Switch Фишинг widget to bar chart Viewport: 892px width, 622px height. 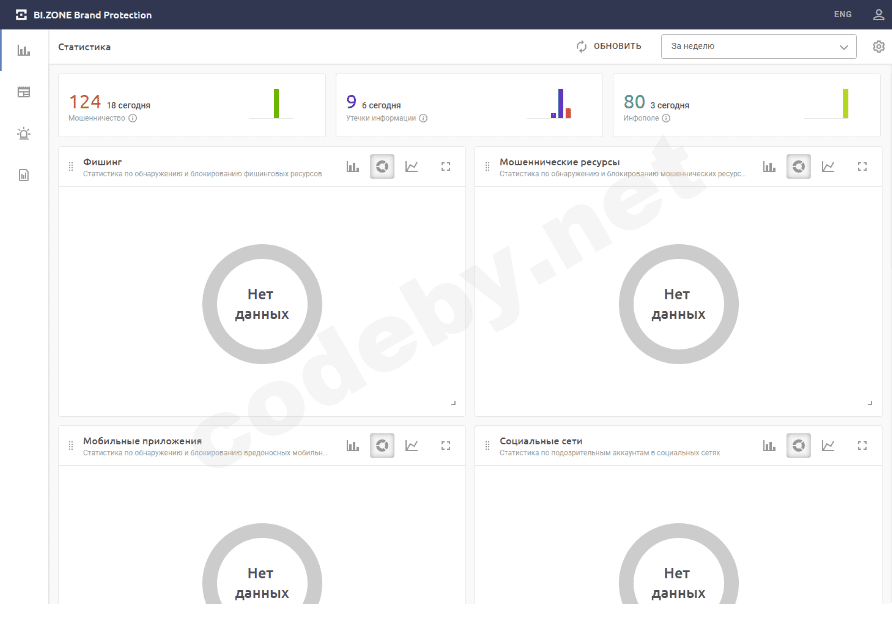click(x=353, y=167)
